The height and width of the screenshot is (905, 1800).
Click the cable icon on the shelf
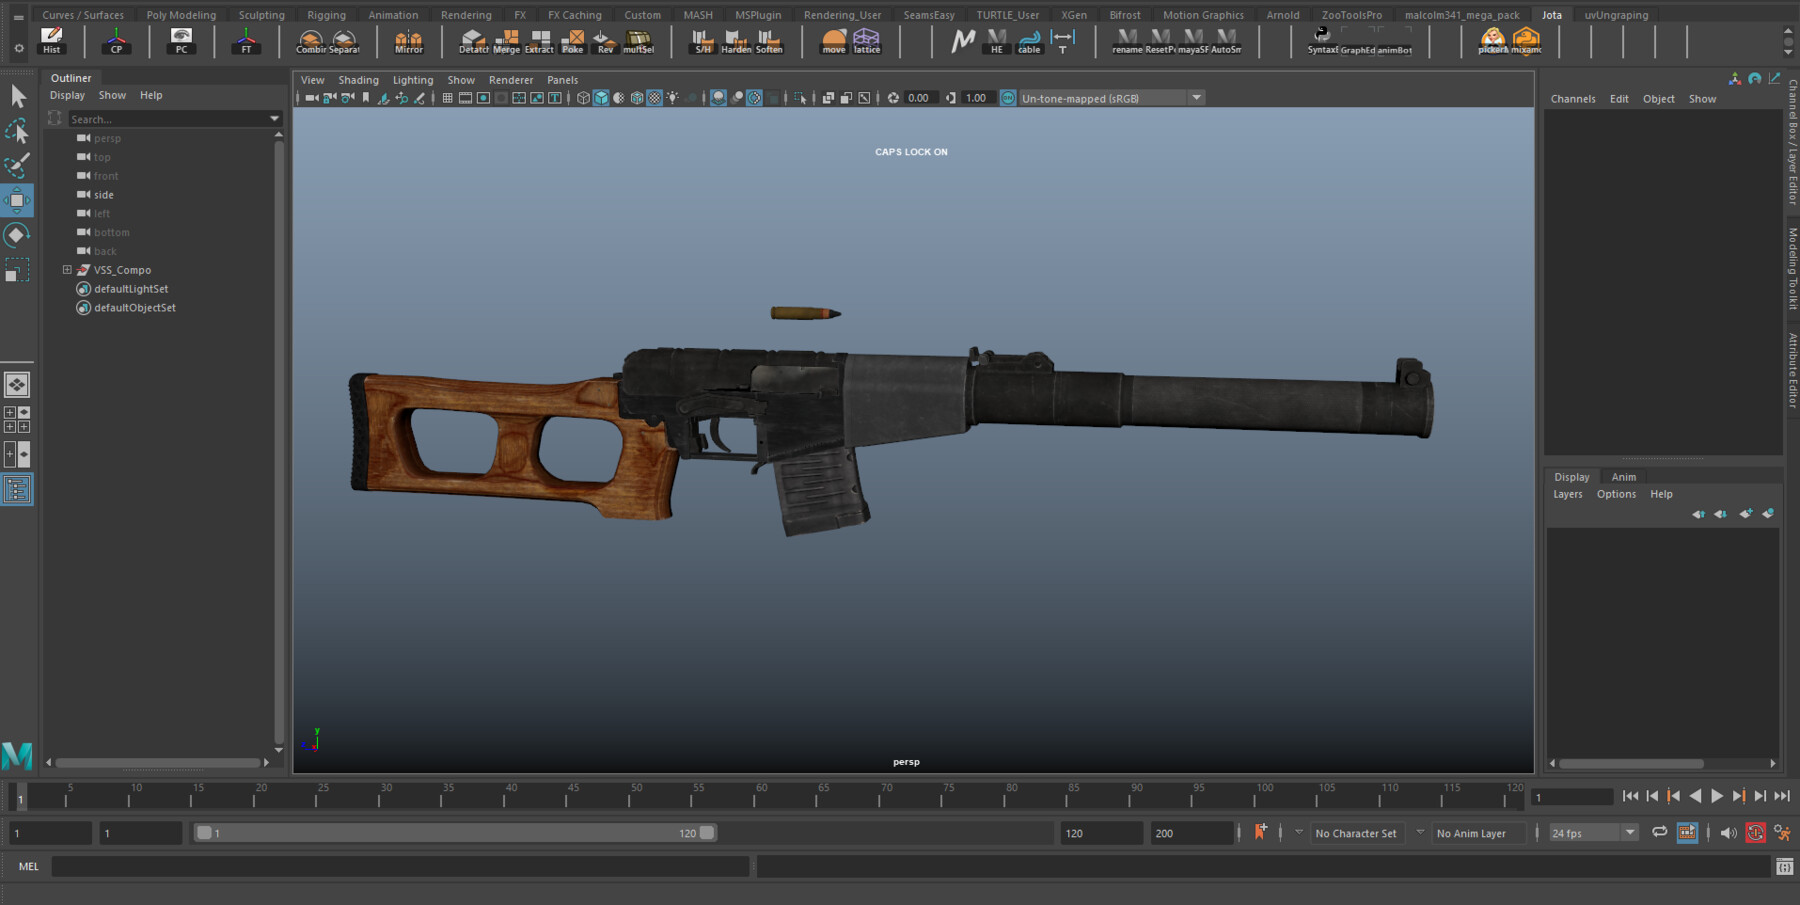click(x=1028, y=42)
